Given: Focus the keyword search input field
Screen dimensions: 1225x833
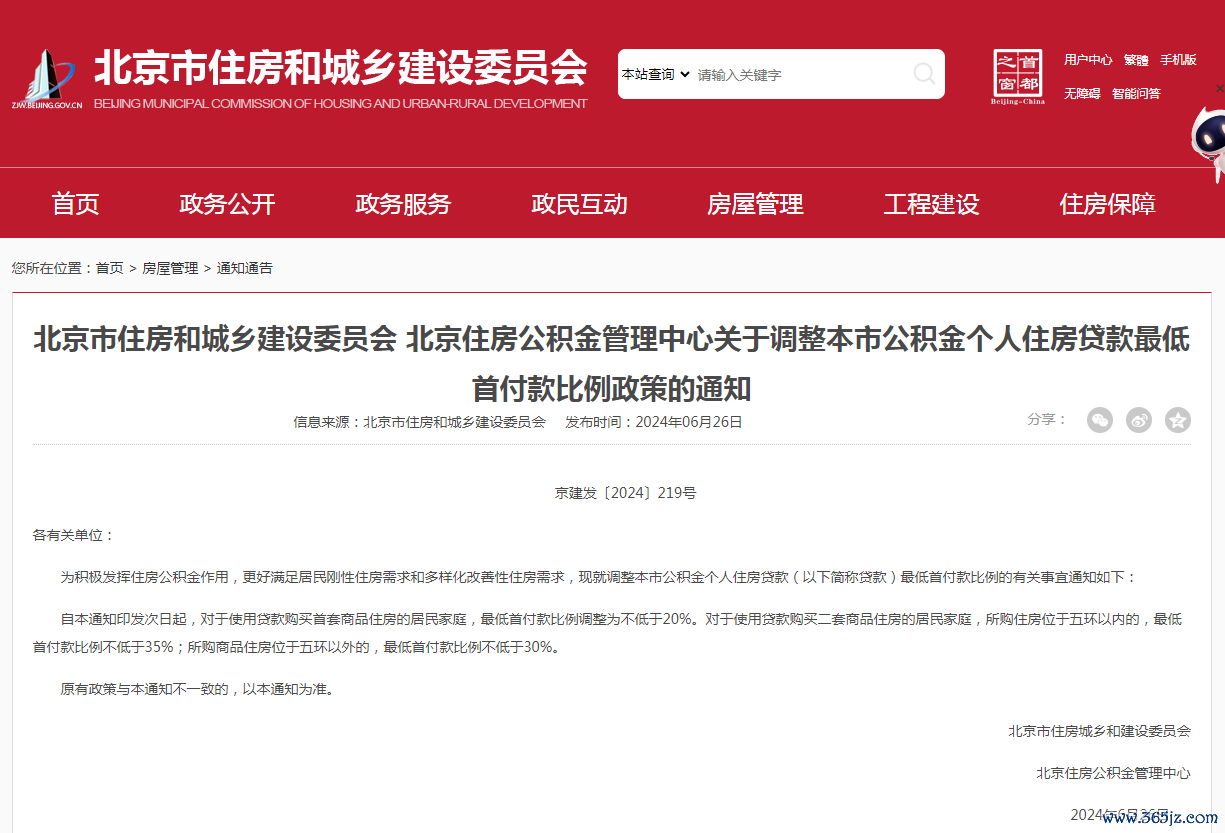Looking at the screenshot, I should [x=798, y=75].
